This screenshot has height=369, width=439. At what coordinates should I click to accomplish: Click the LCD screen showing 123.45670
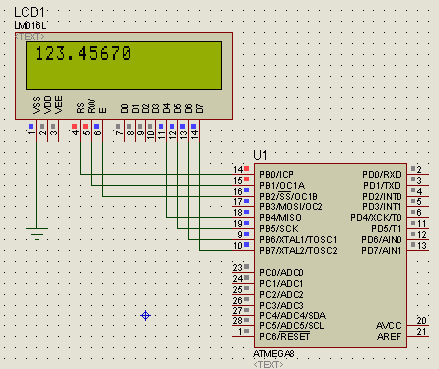(x=124, y=65)
